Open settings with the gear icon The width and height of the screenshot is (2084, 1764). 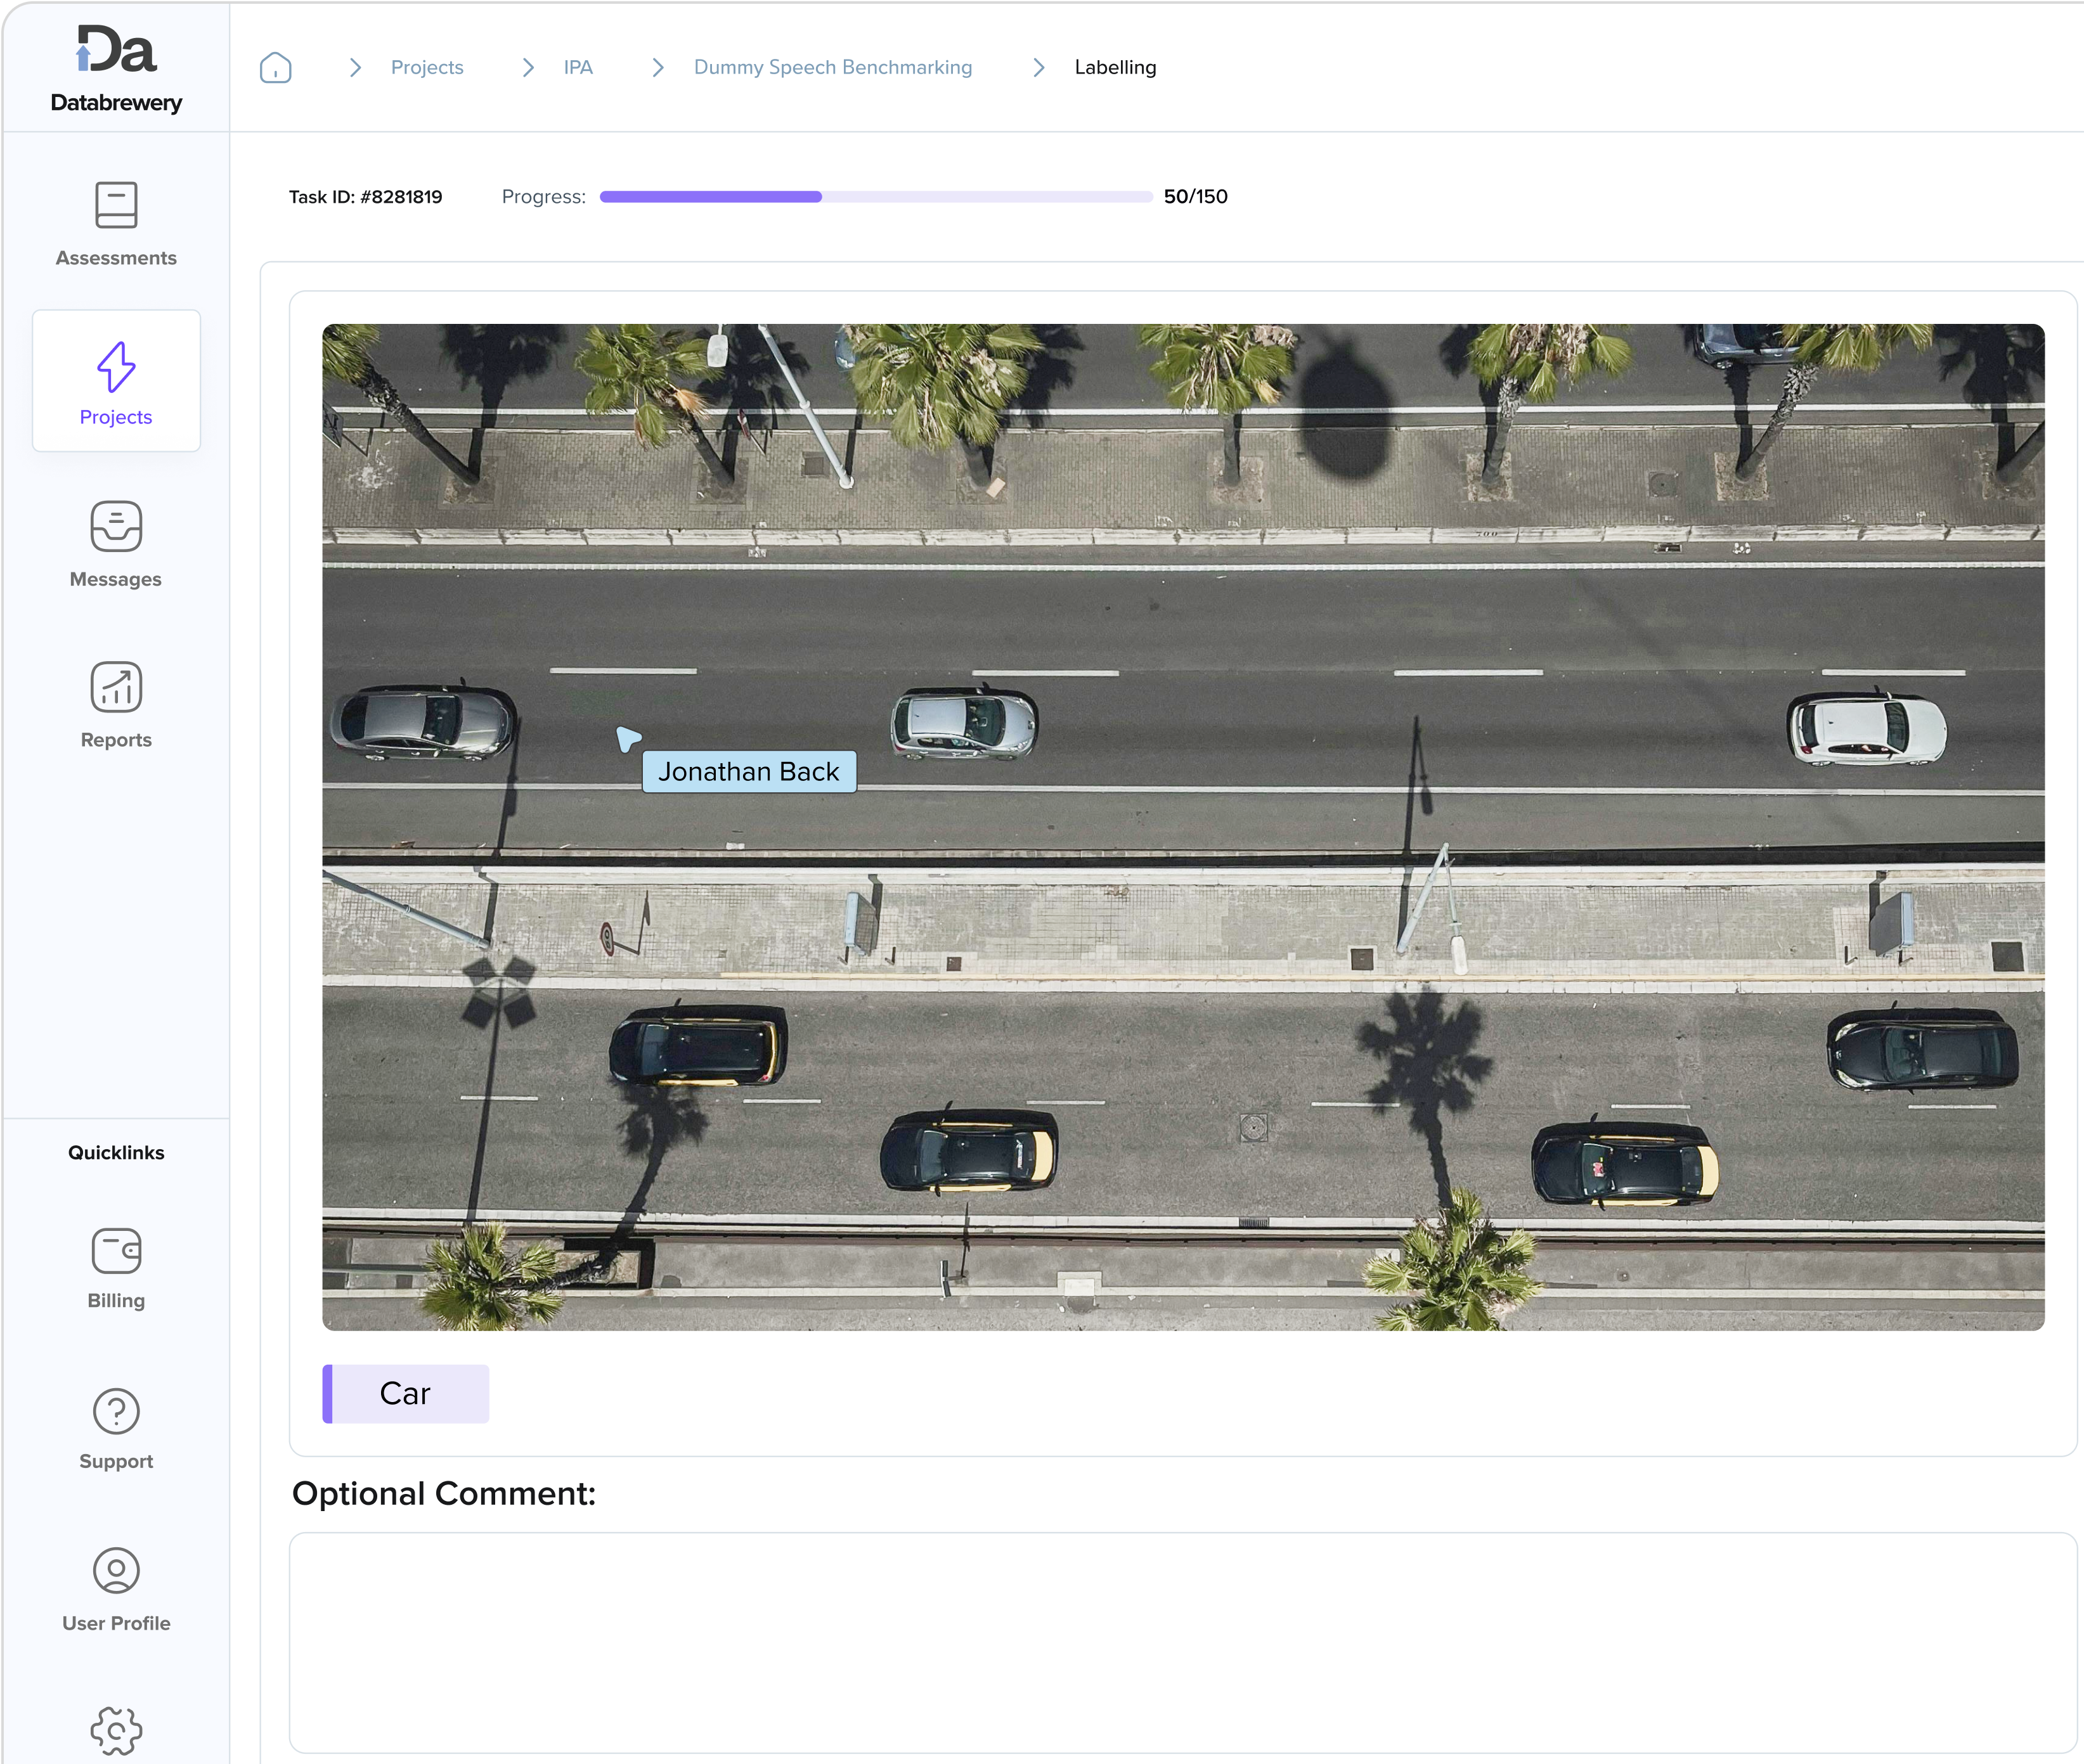click(116, 1732)
